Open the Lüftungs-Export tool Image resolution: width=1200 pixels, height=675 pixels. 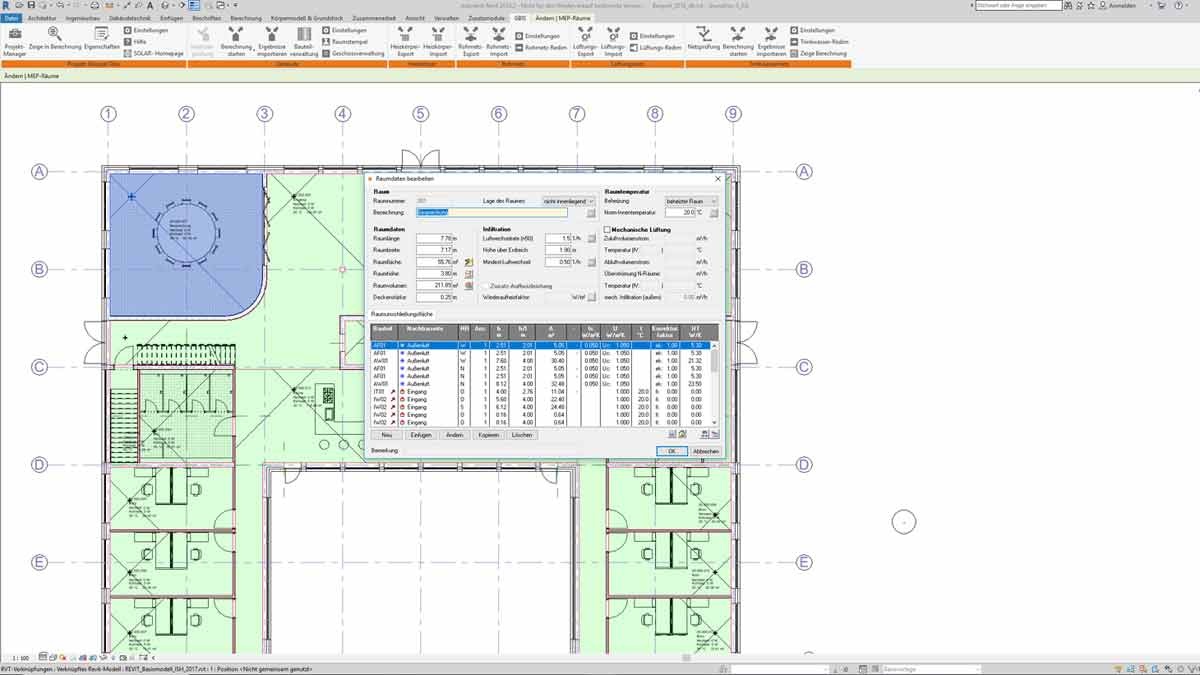[x=583, y=40]
